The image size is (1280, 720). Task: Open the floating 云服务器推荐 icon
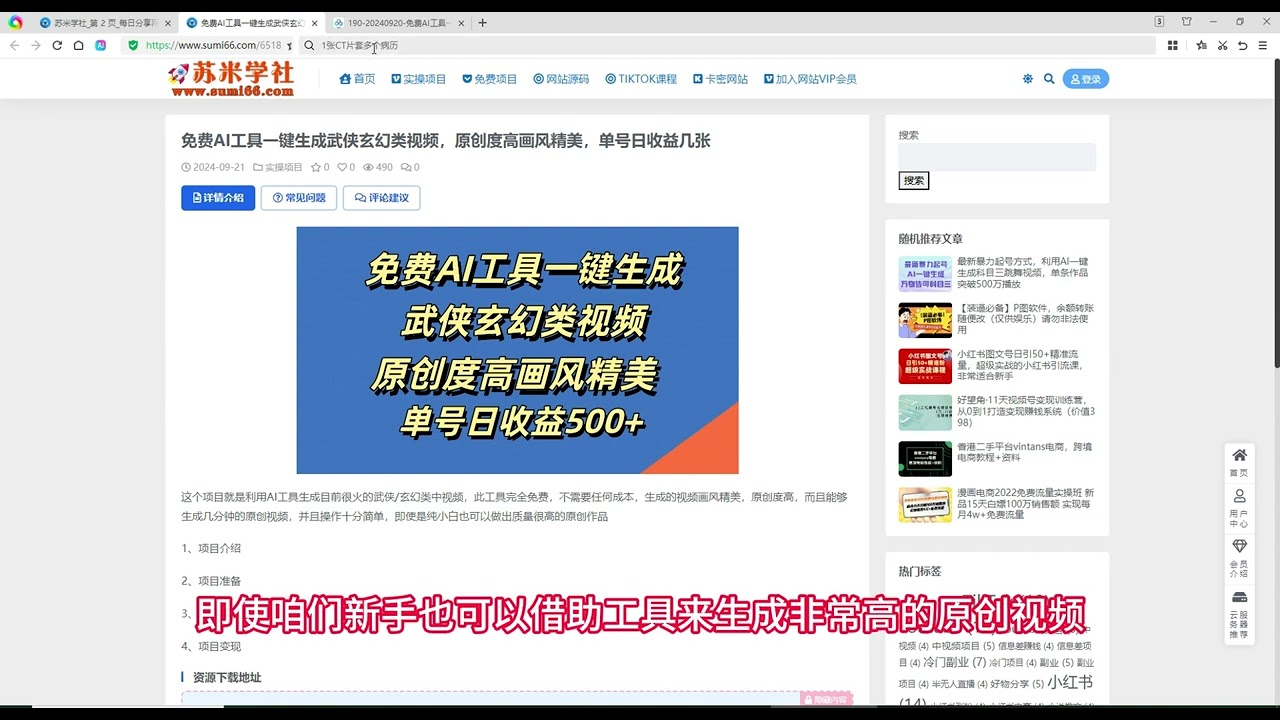pos(1239,615)
